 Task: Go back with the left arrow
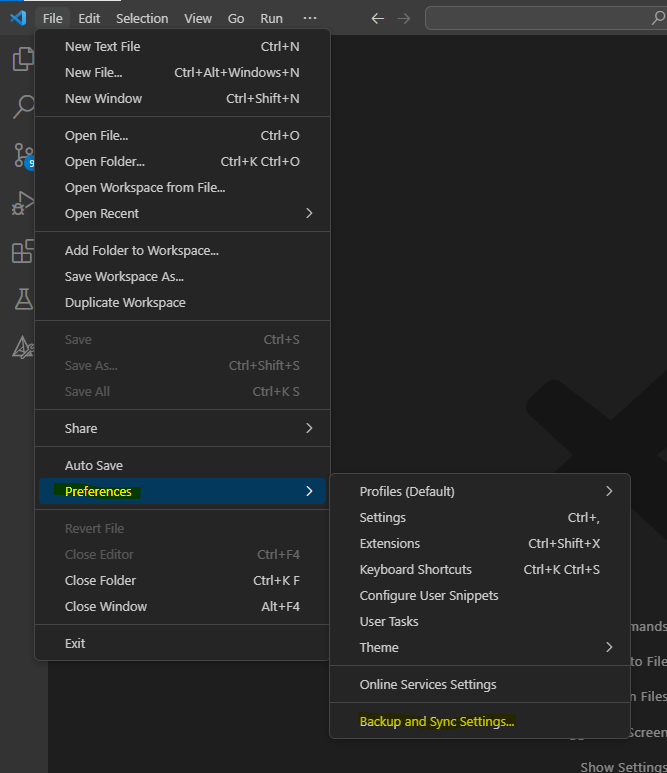pyautogui.click(x=378, y=19)
